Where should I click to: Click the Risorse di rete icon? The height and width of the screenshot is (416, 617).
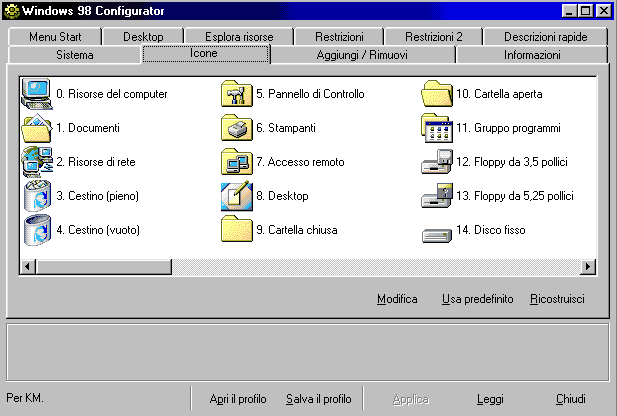click(37, 162)
